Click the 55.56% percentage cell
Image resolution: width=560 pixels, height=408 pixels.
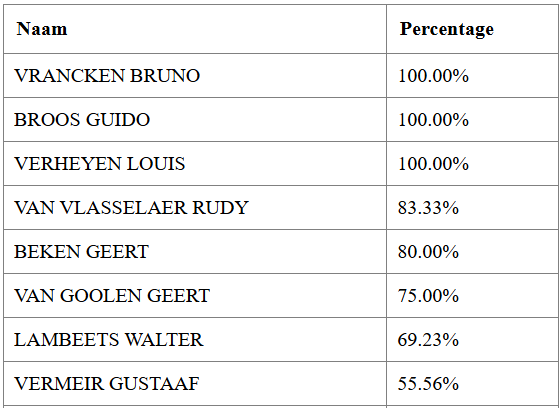(472, 383)
